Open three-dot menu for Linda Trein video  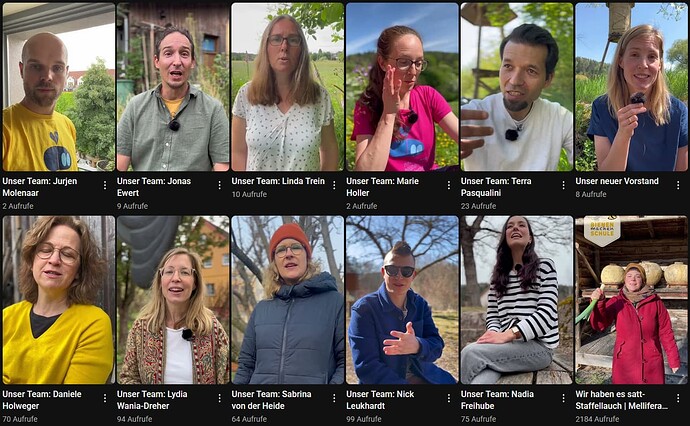click(x=334, y=185)
